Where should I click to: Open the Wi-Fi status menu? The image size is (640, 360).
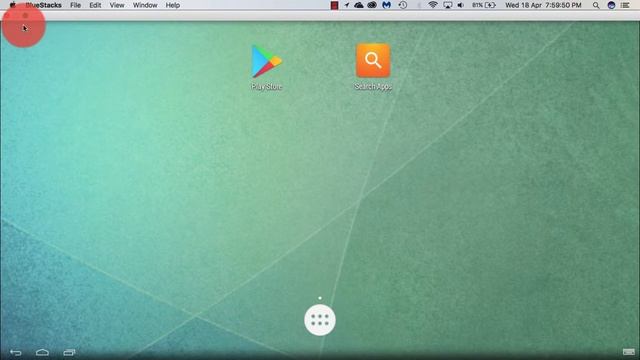tap(433, 5)
